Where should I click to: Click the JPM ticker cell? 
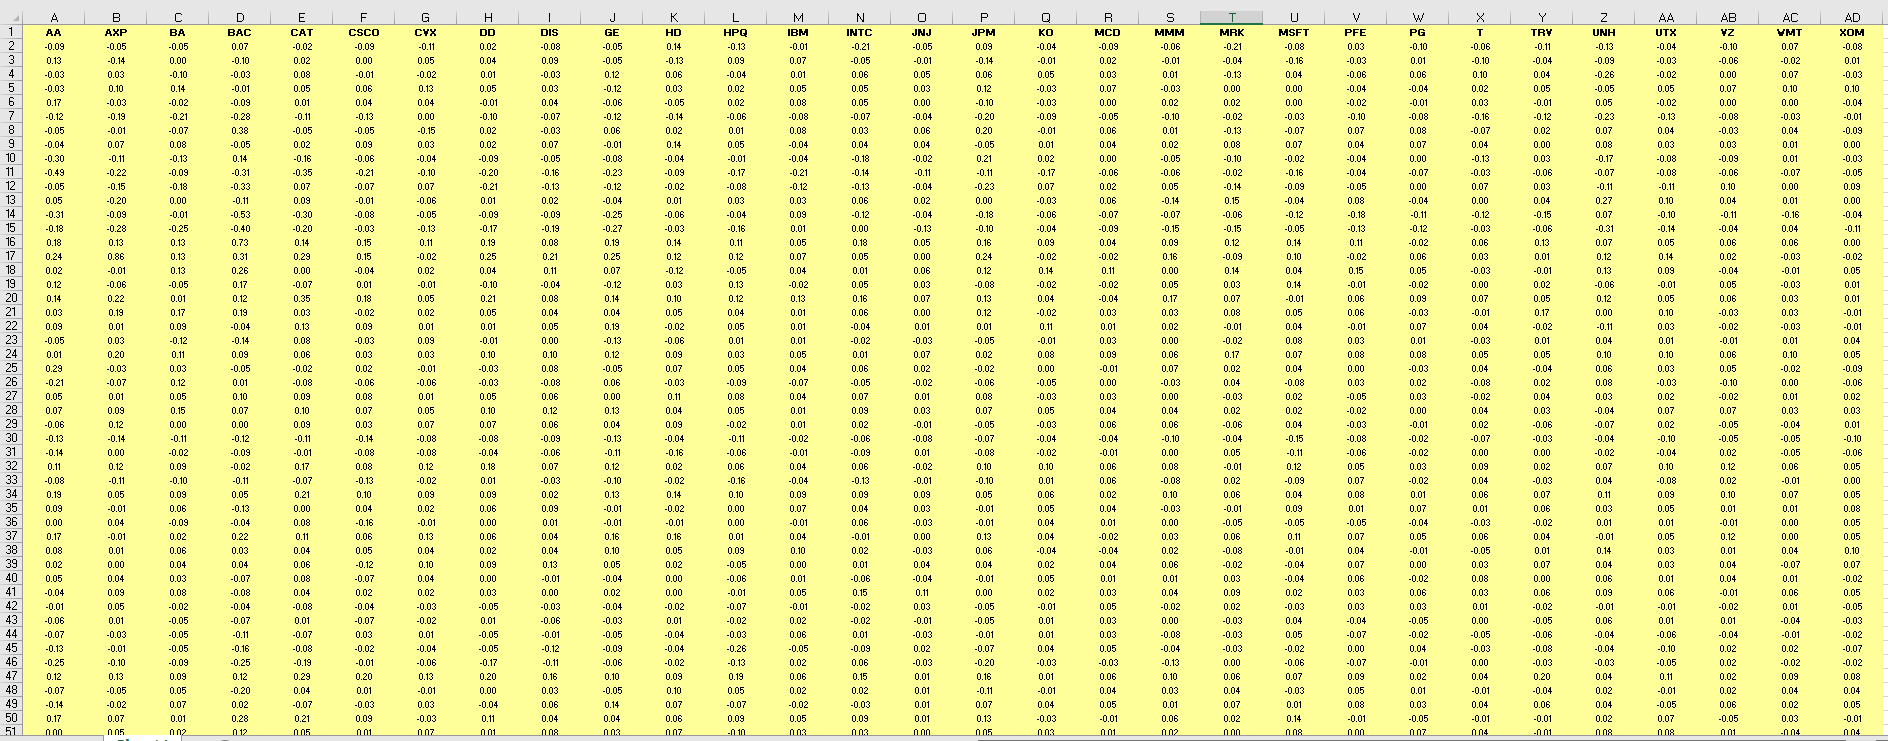[984, 32]
